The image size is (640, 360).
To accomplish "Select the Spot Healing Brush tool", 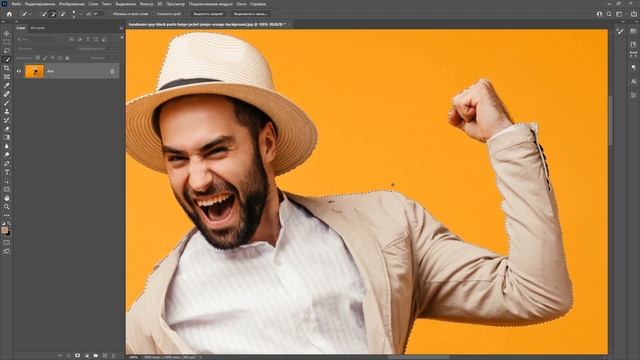I will (7, 94).
